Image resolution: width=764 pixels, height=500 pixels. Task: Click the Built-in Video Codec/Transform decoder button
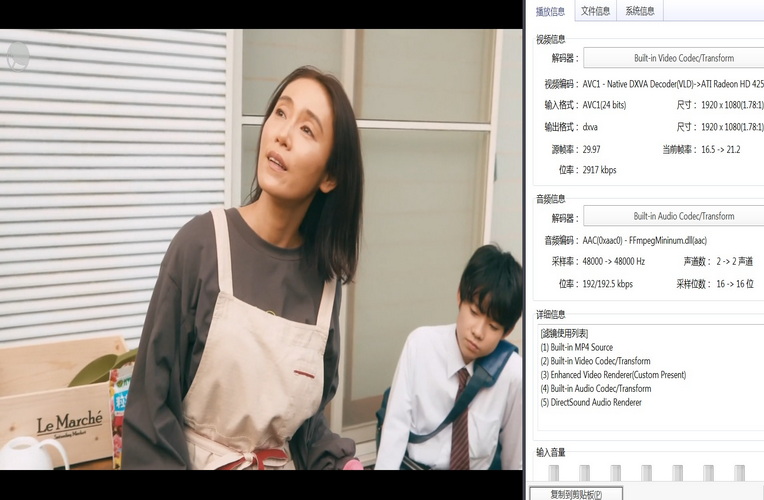pos(672,58)
